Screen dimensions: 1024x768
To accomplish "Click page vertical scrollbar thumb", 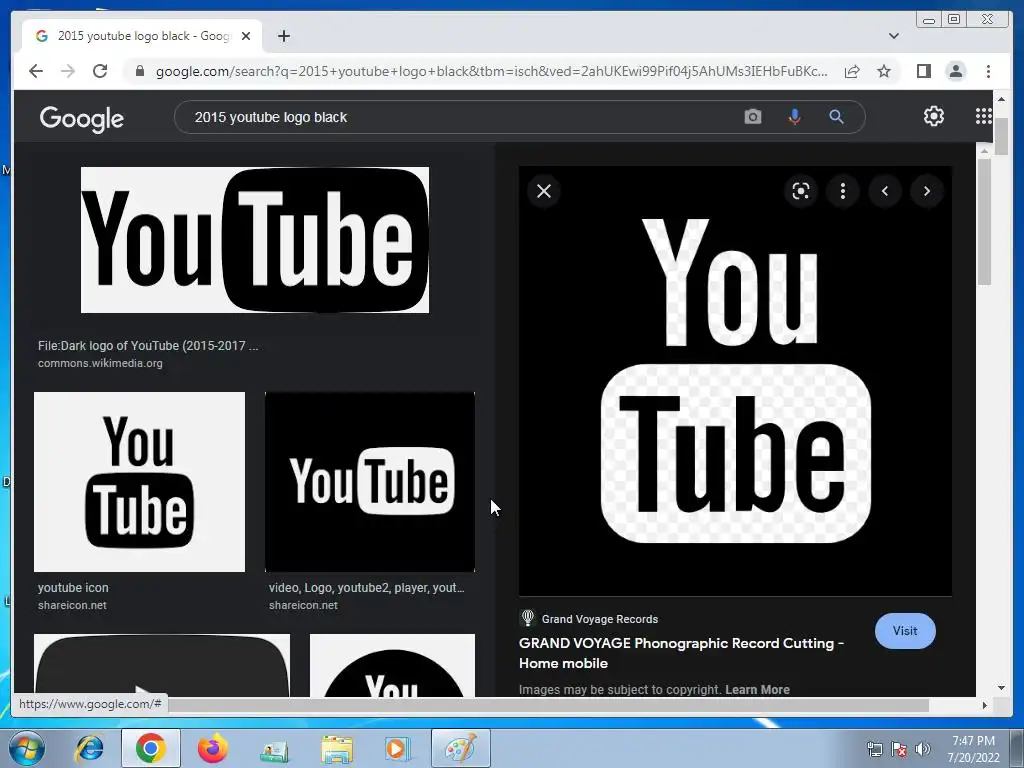I will click(x=1001, y=136).
